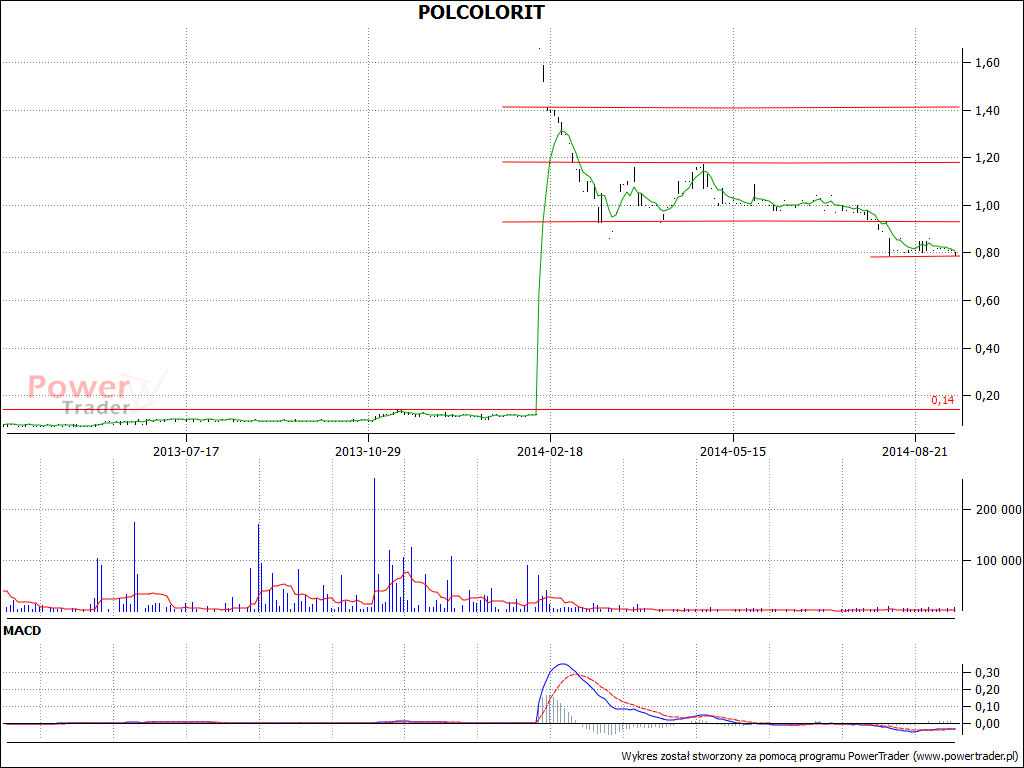Click the blue MACD line peak
Viewport: 1024px width, 768px height.
point(562,664)
